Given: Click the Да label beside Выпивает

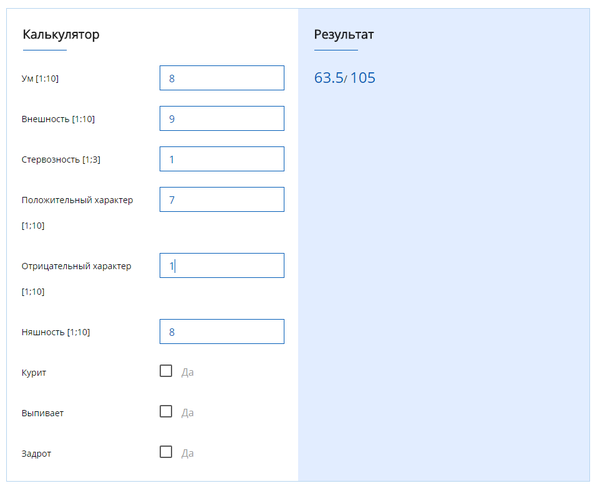Looking at the screenshot, I should click(x=187, y=412).
